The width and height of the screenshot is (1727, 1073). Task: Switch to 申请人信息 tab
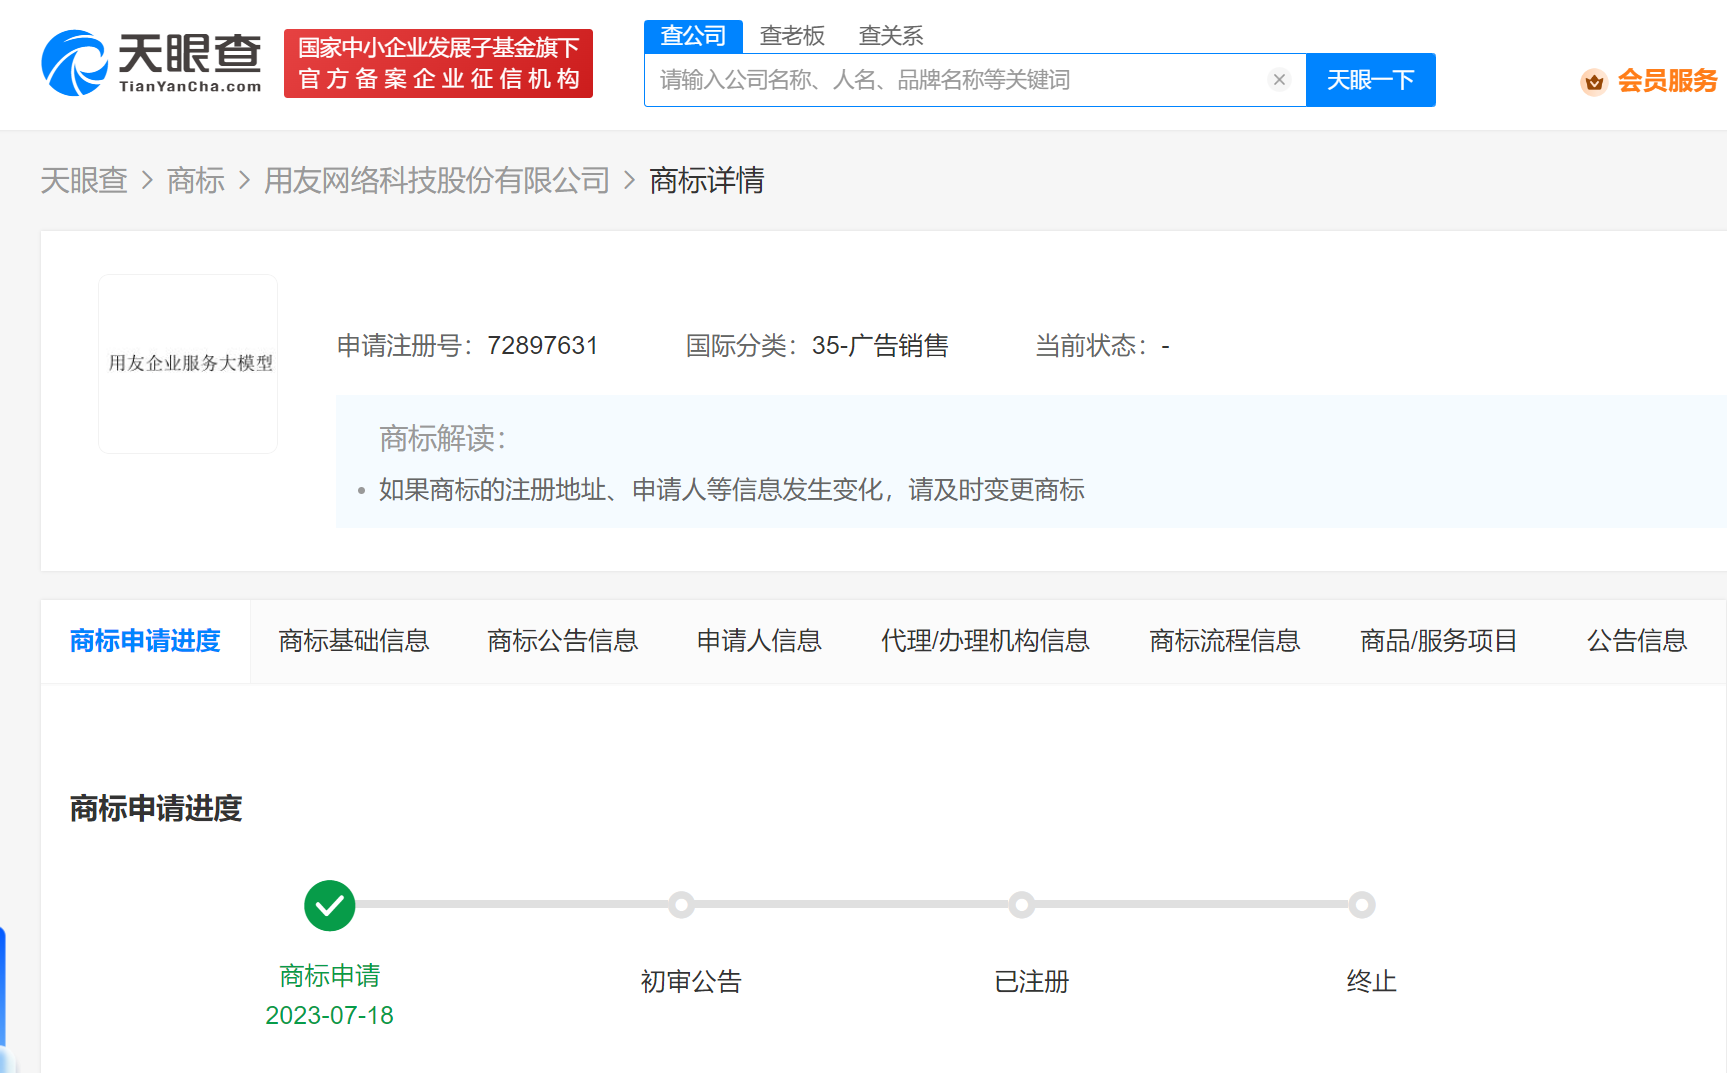click(759, 641)
